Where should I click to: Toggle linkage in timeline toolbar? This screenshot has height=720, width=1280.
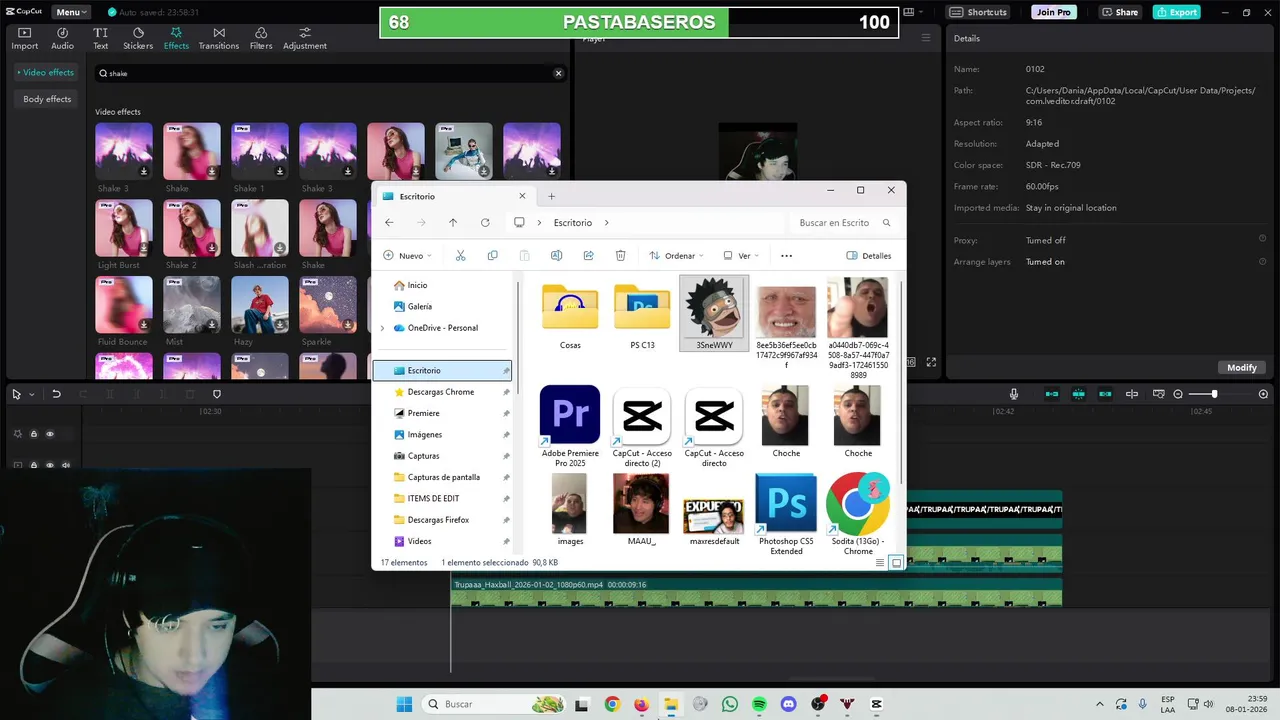[x=1105, y=394]
